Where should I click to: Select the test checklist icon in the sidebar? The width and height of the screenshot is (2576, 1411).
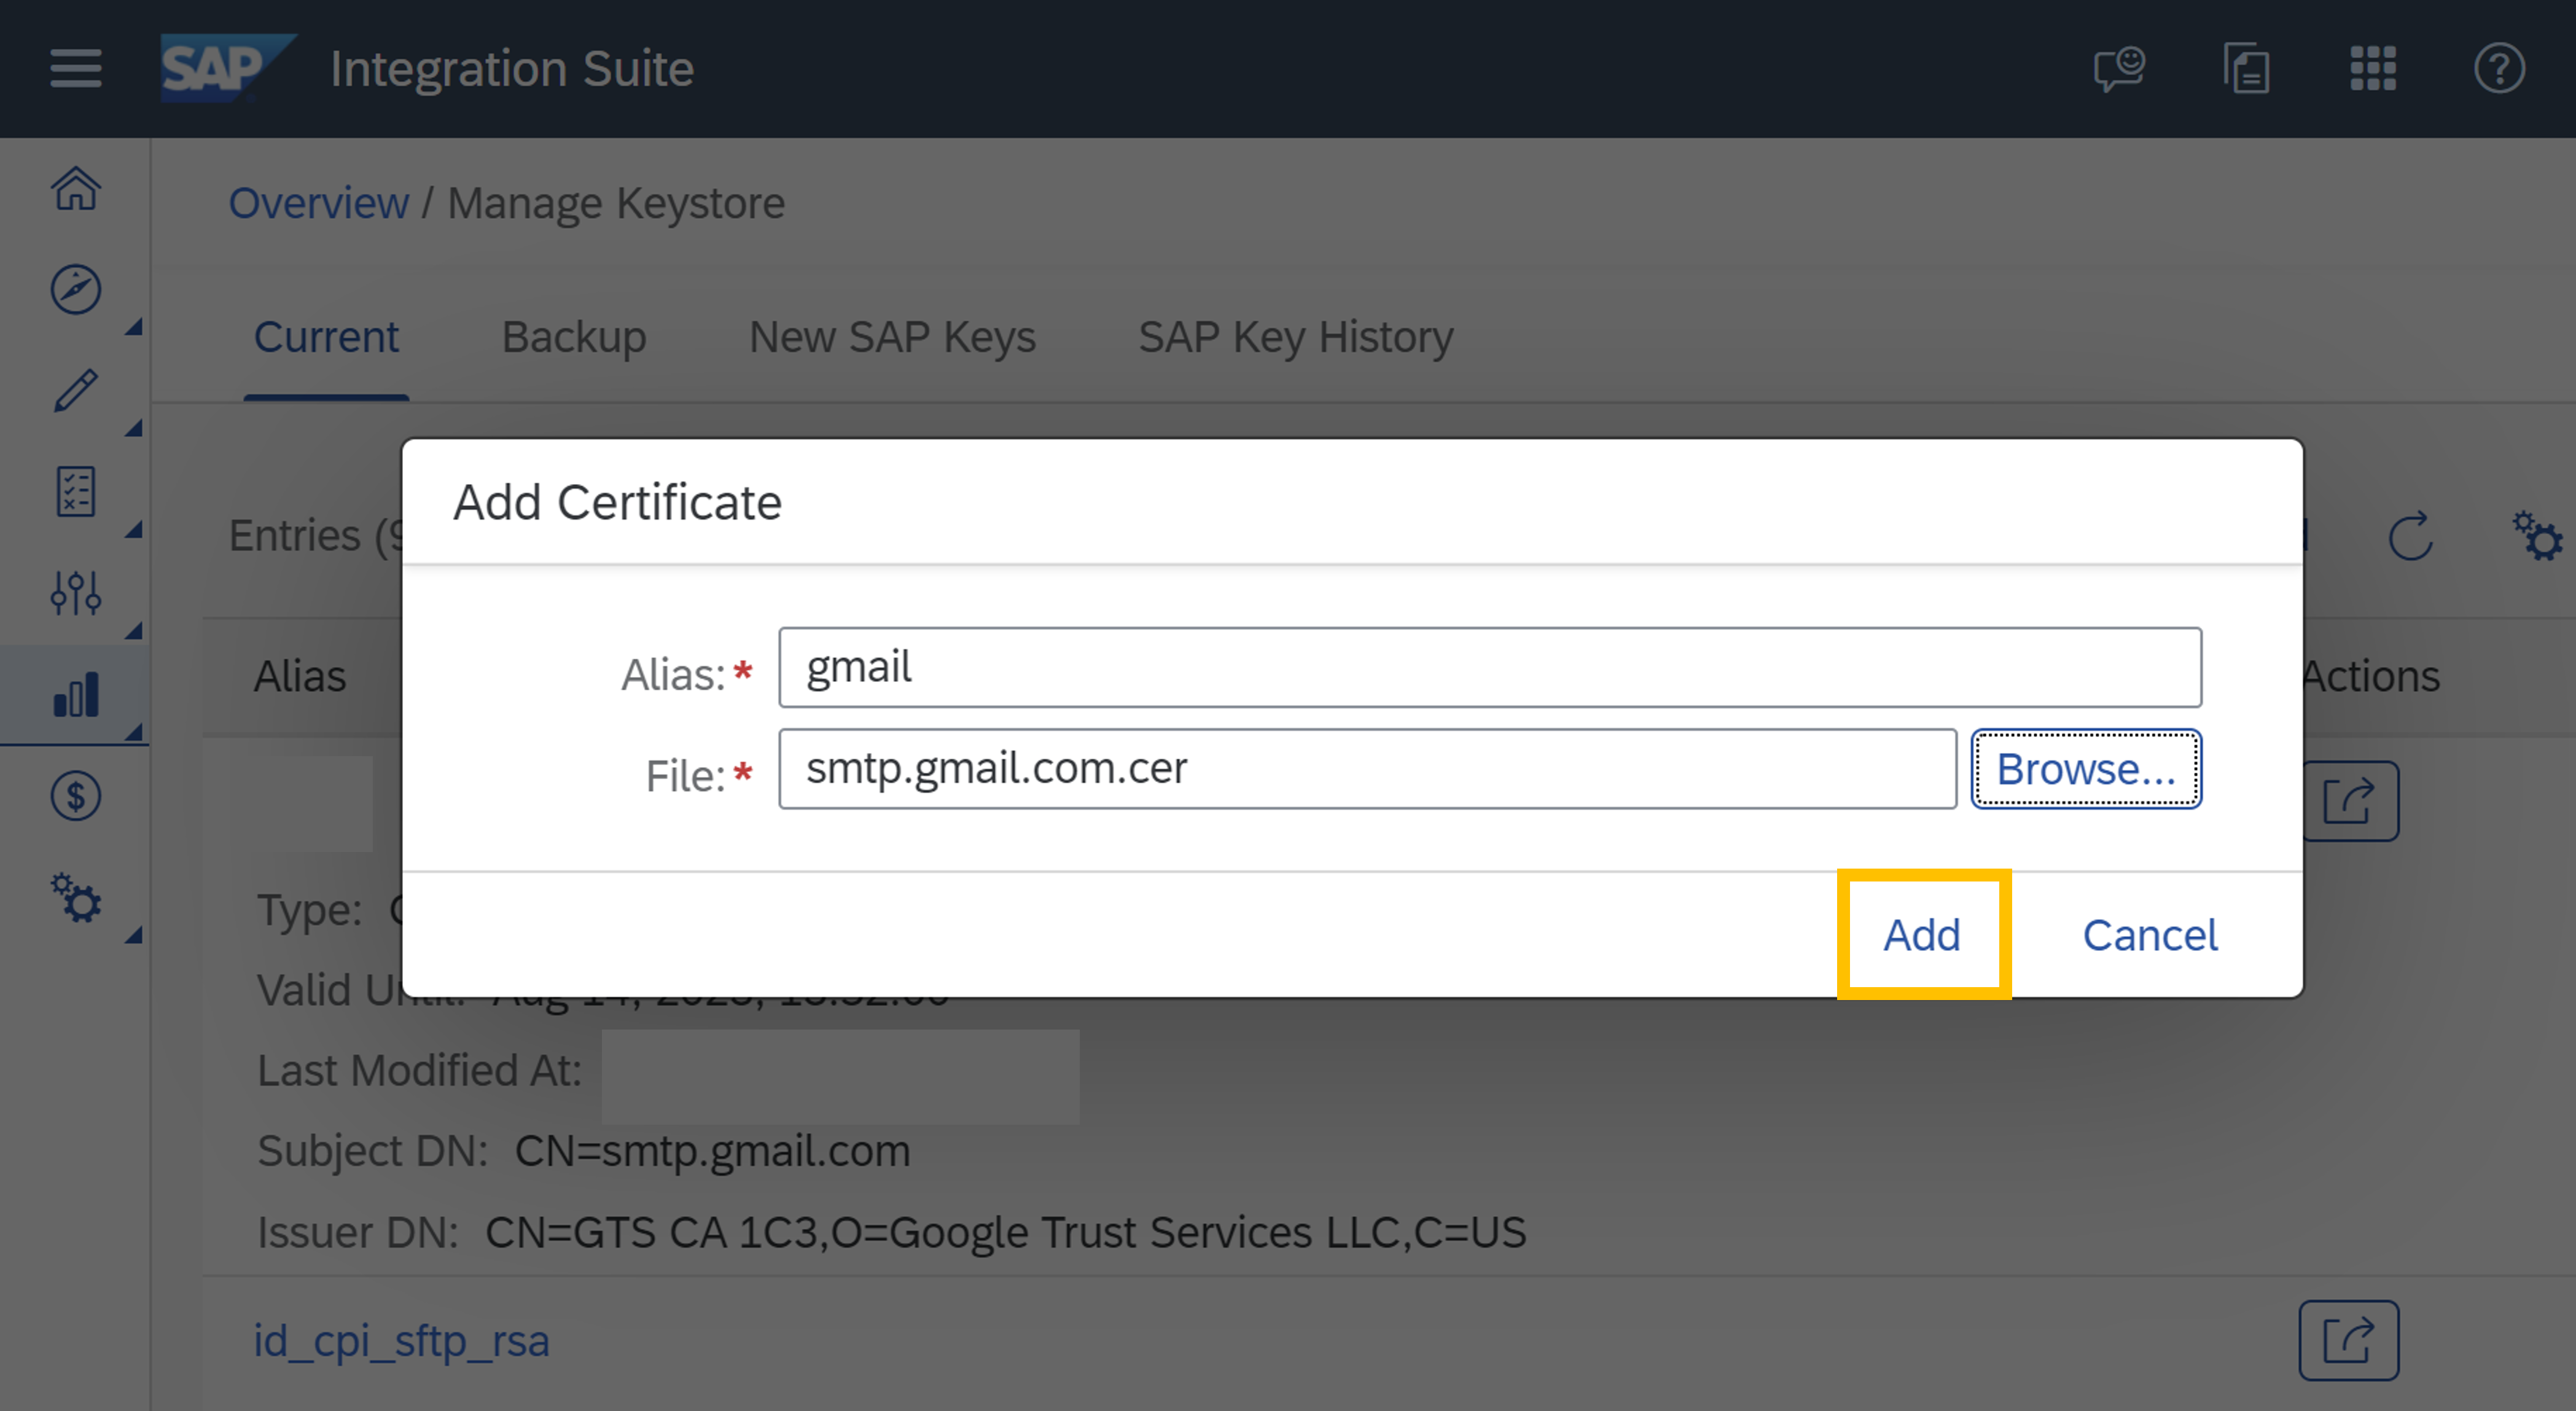tap(76, 492)
